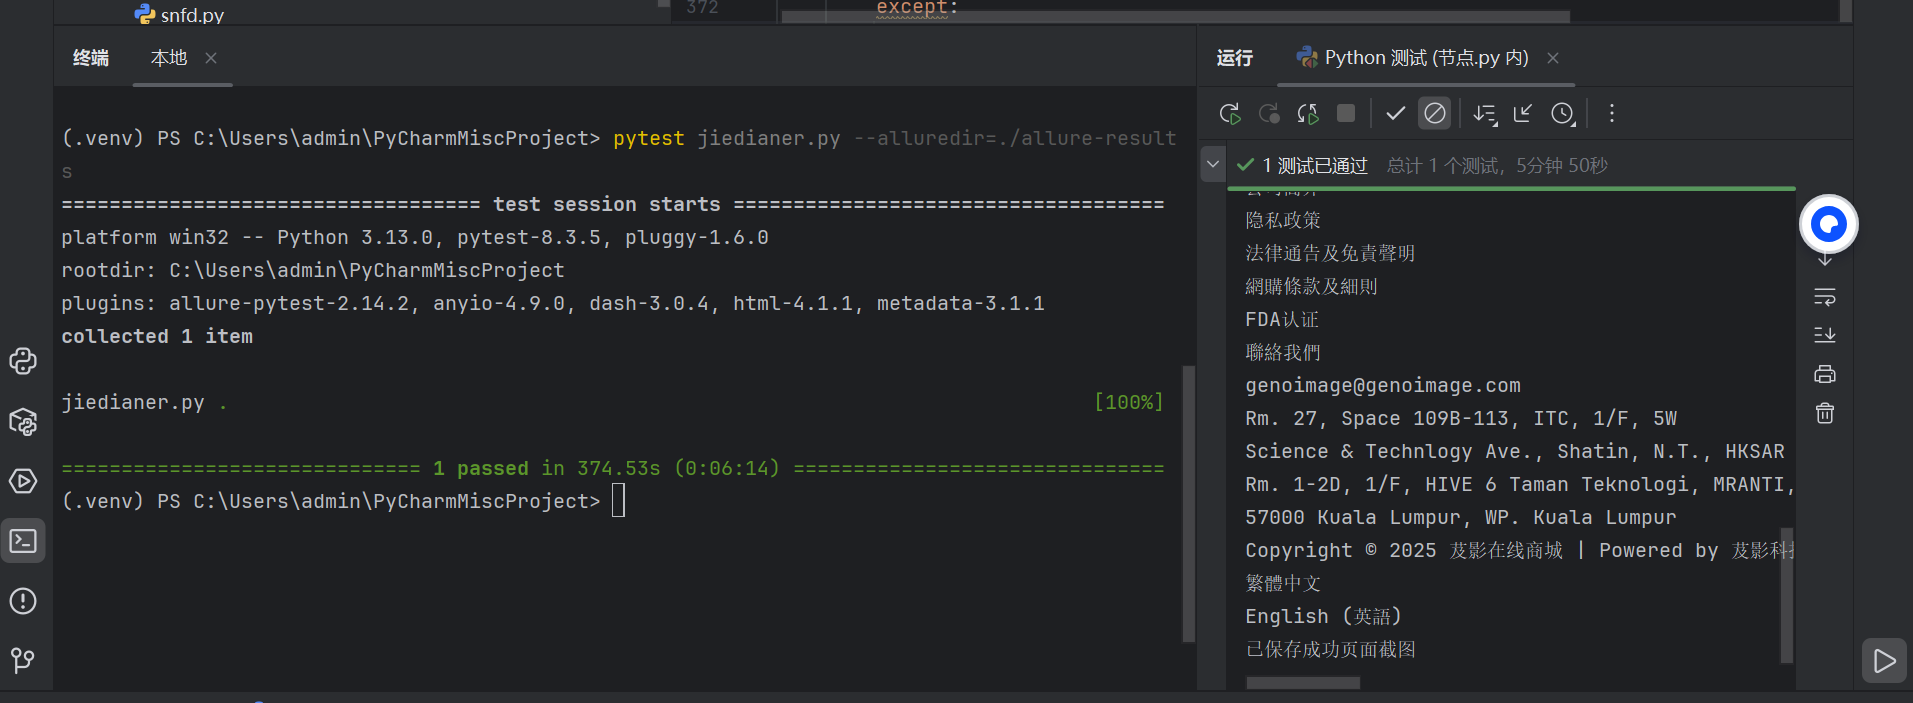Screen dimensions: 1913x703
Task: Select the Terminal tool window icon
Action: tap(23, 541)
